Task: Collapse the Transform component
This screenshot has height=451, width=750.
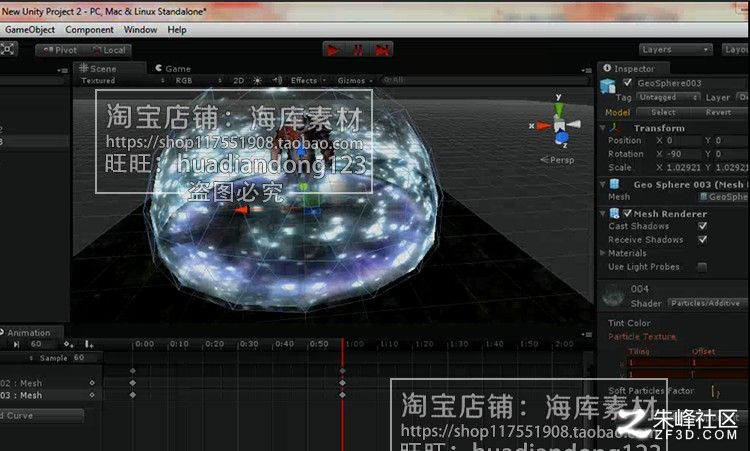Action: [603, 128]
